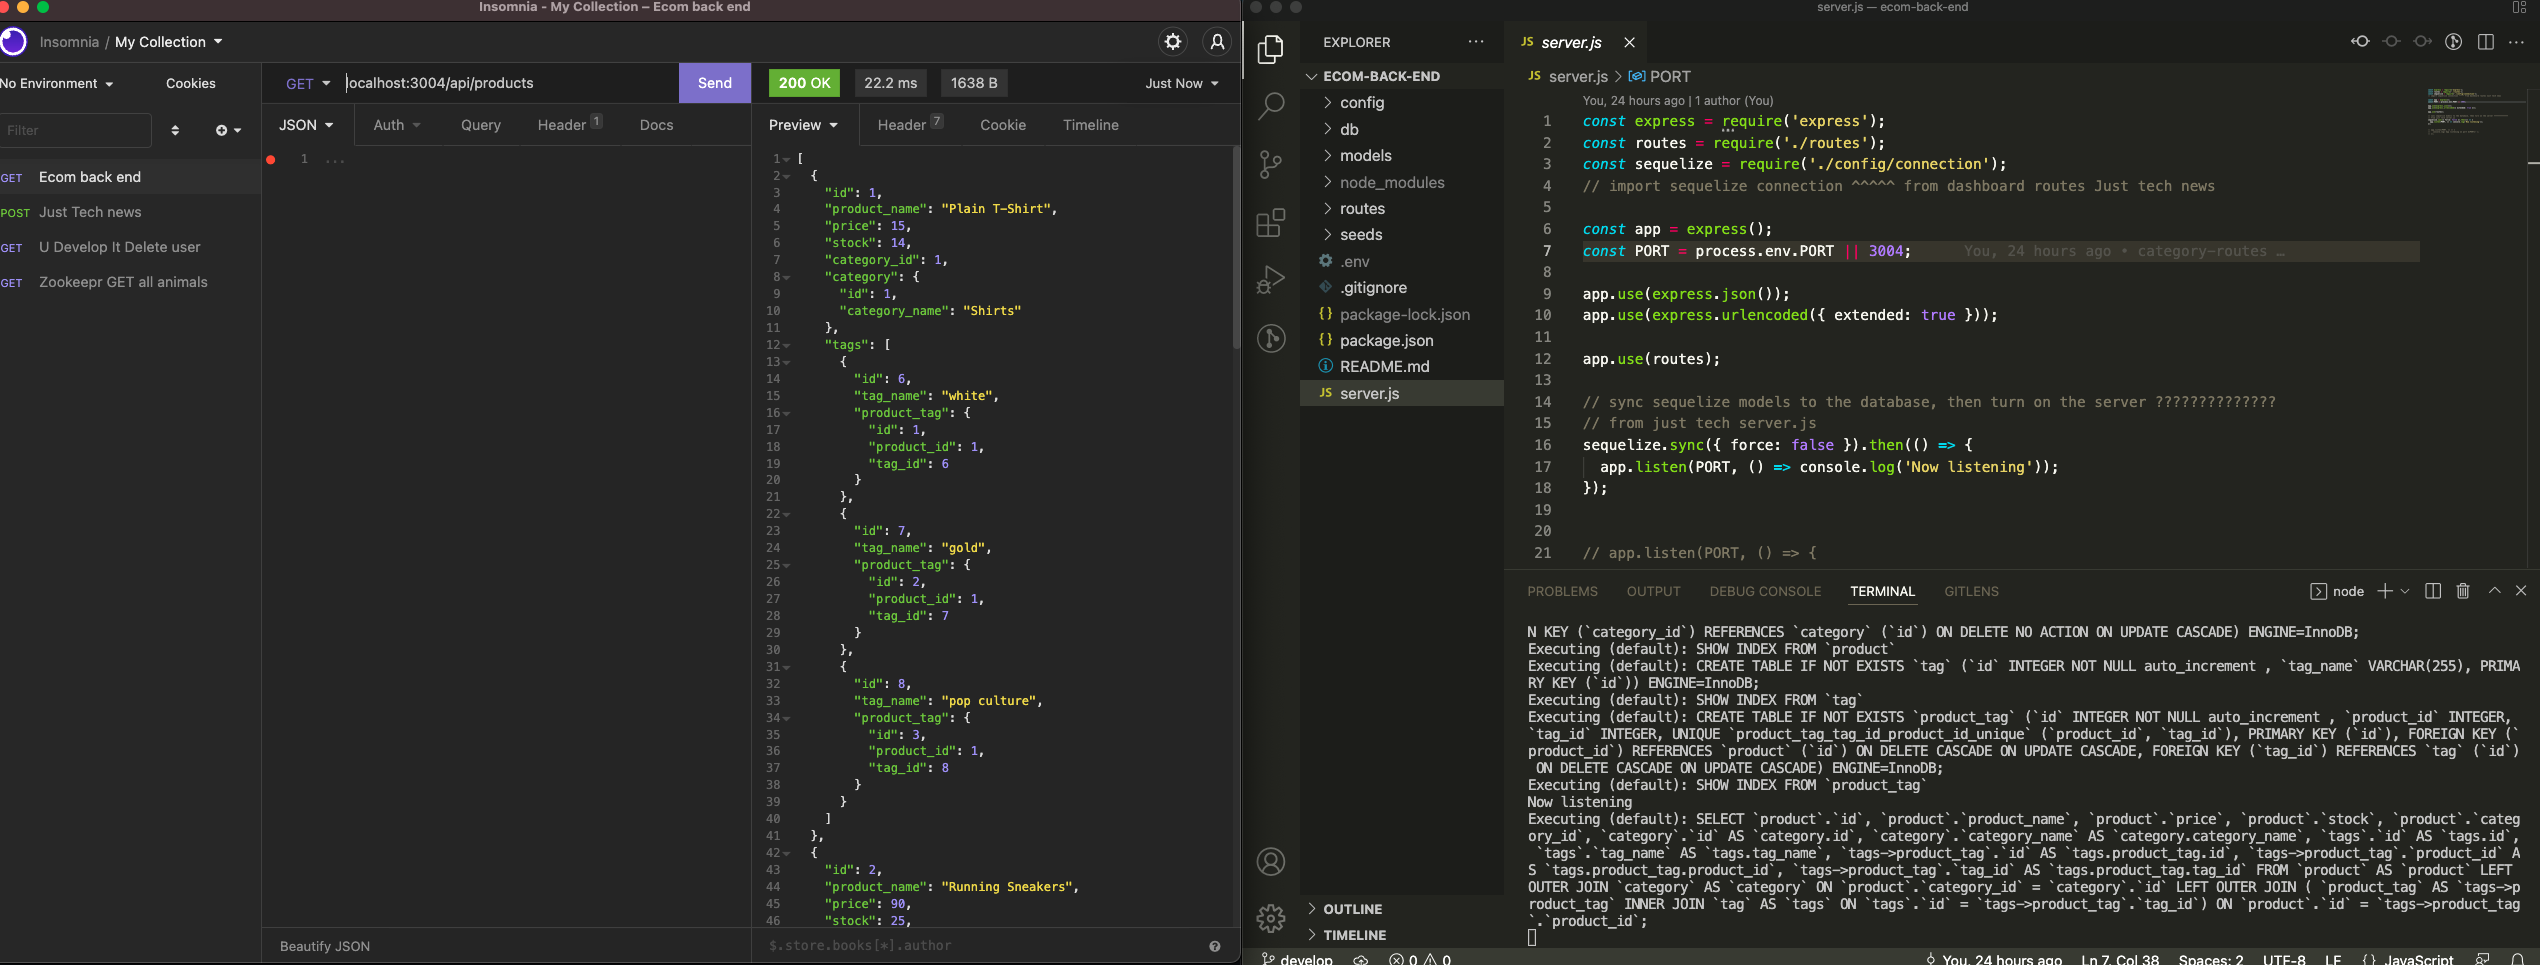Screen dimensions: 2540x965
Task: Expand the config folder
Action: pyautogui.click(x=1361, y=103)
